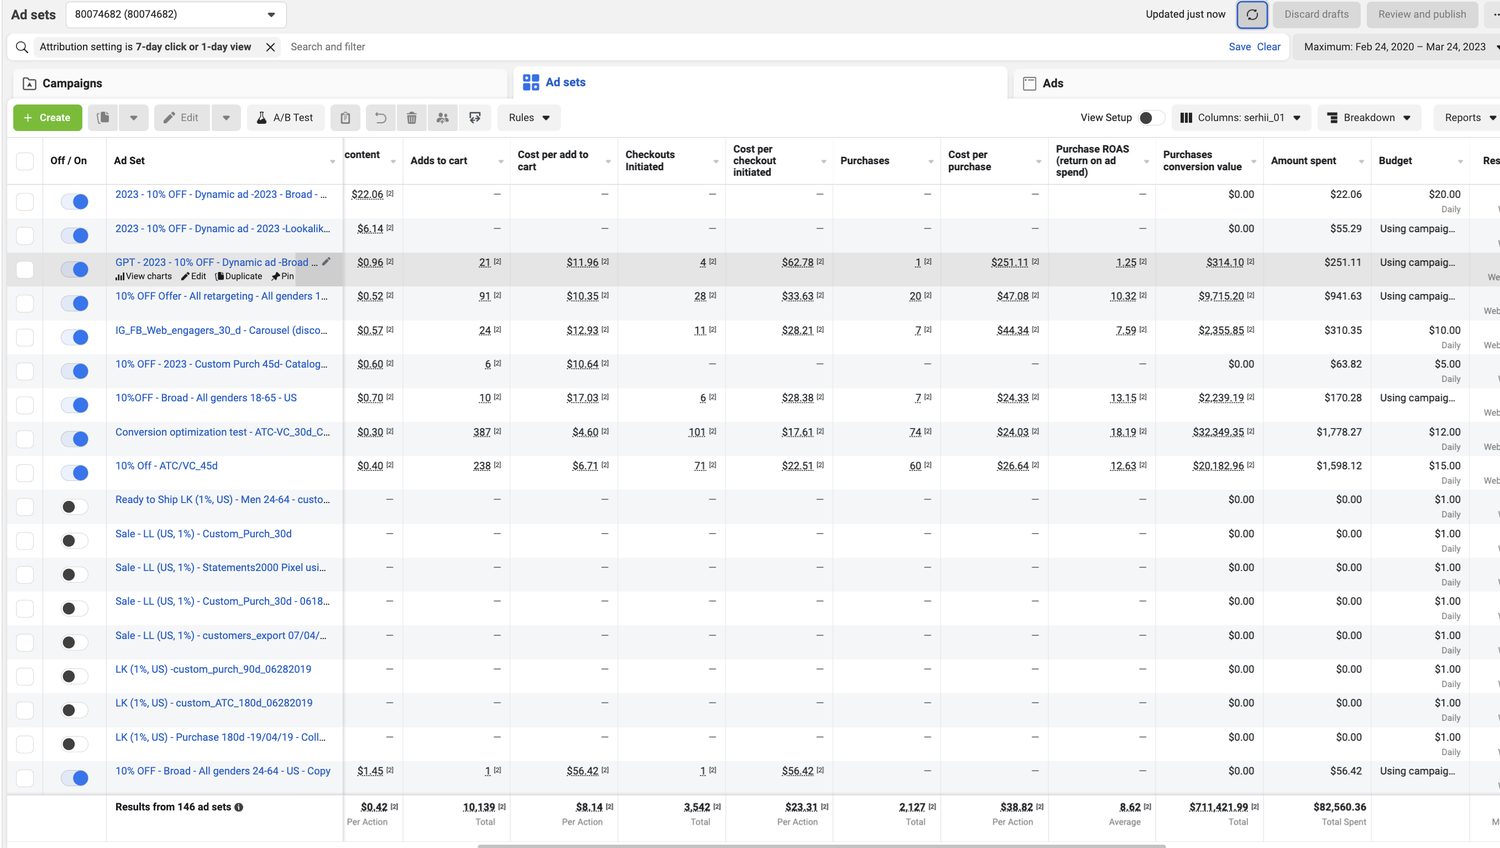Image resolution: width=1500 pixels, height=848 pixels.
Task: Click Budget column header
Action: point(1395,161)
